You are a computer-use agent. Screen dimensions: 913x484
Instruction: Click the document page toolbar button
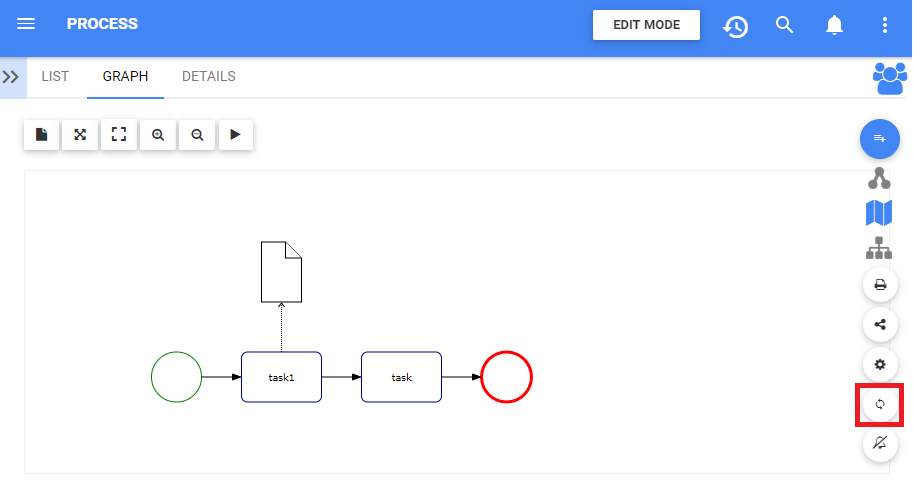[42, 135]
